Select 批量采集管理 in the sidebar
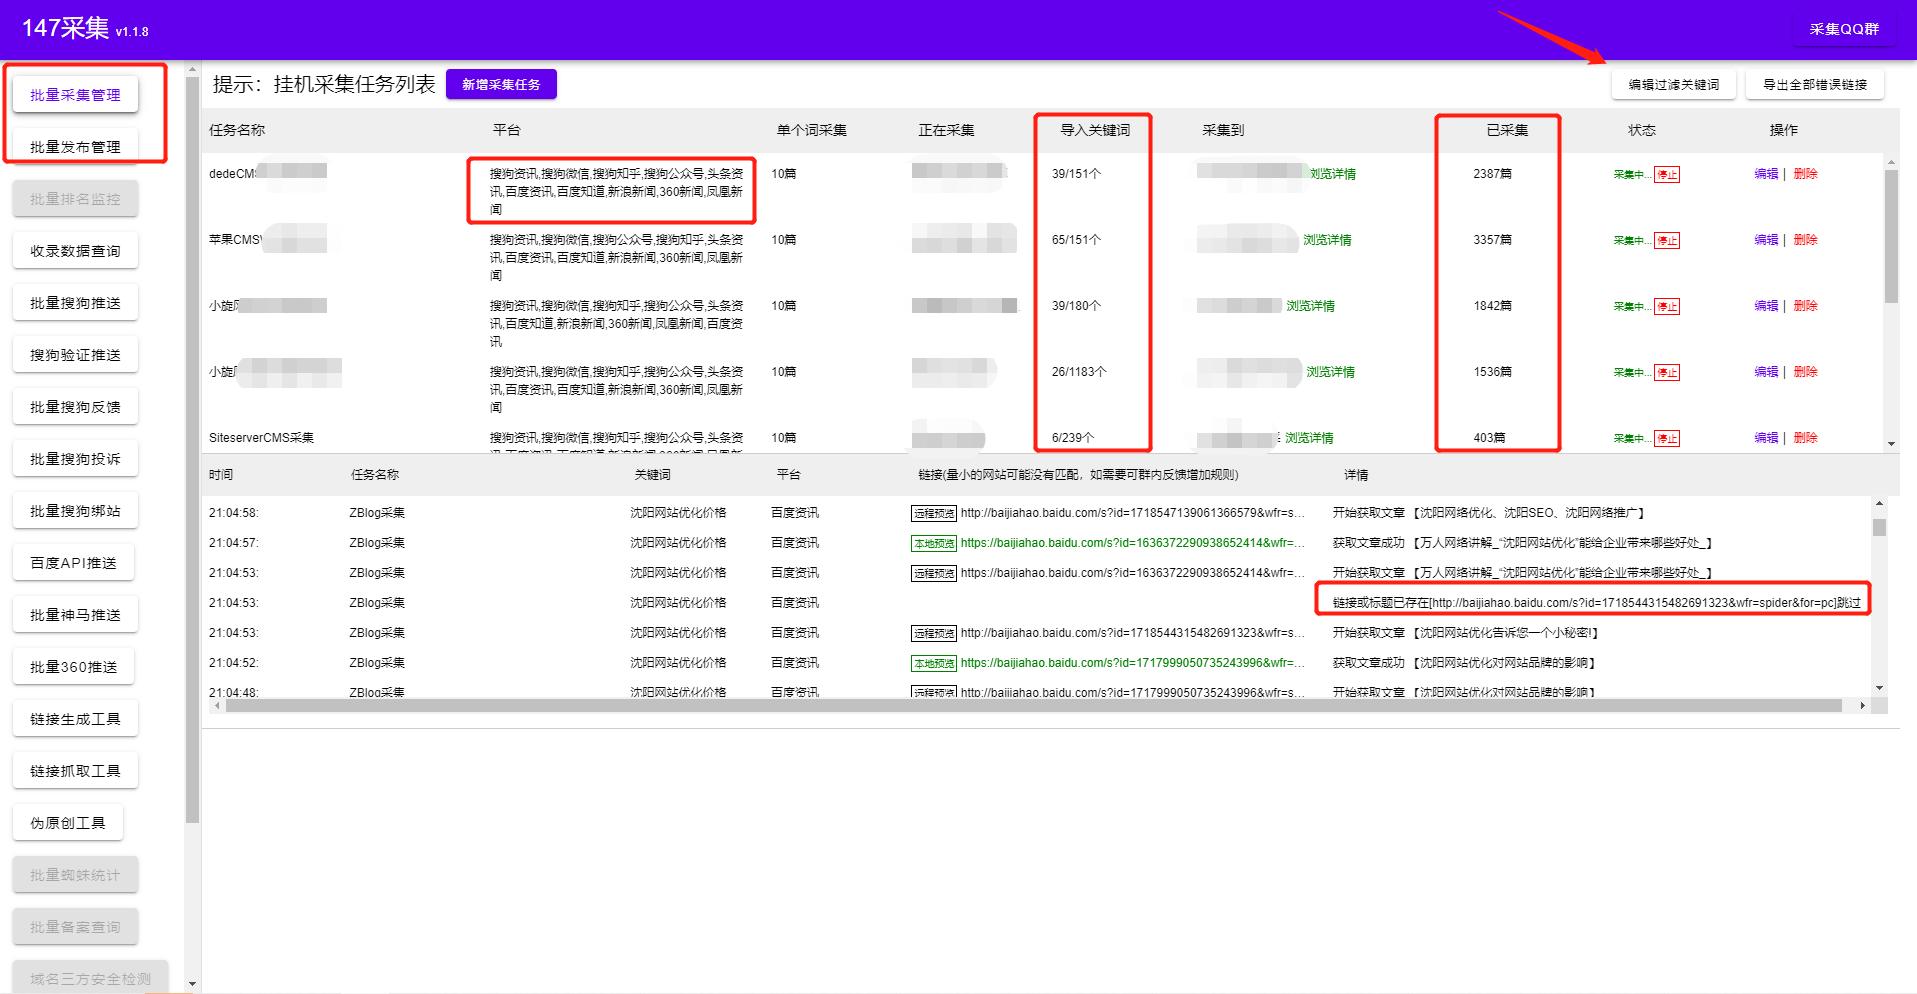The height and width of the screenshot is (994, 1917). (74, 94)
